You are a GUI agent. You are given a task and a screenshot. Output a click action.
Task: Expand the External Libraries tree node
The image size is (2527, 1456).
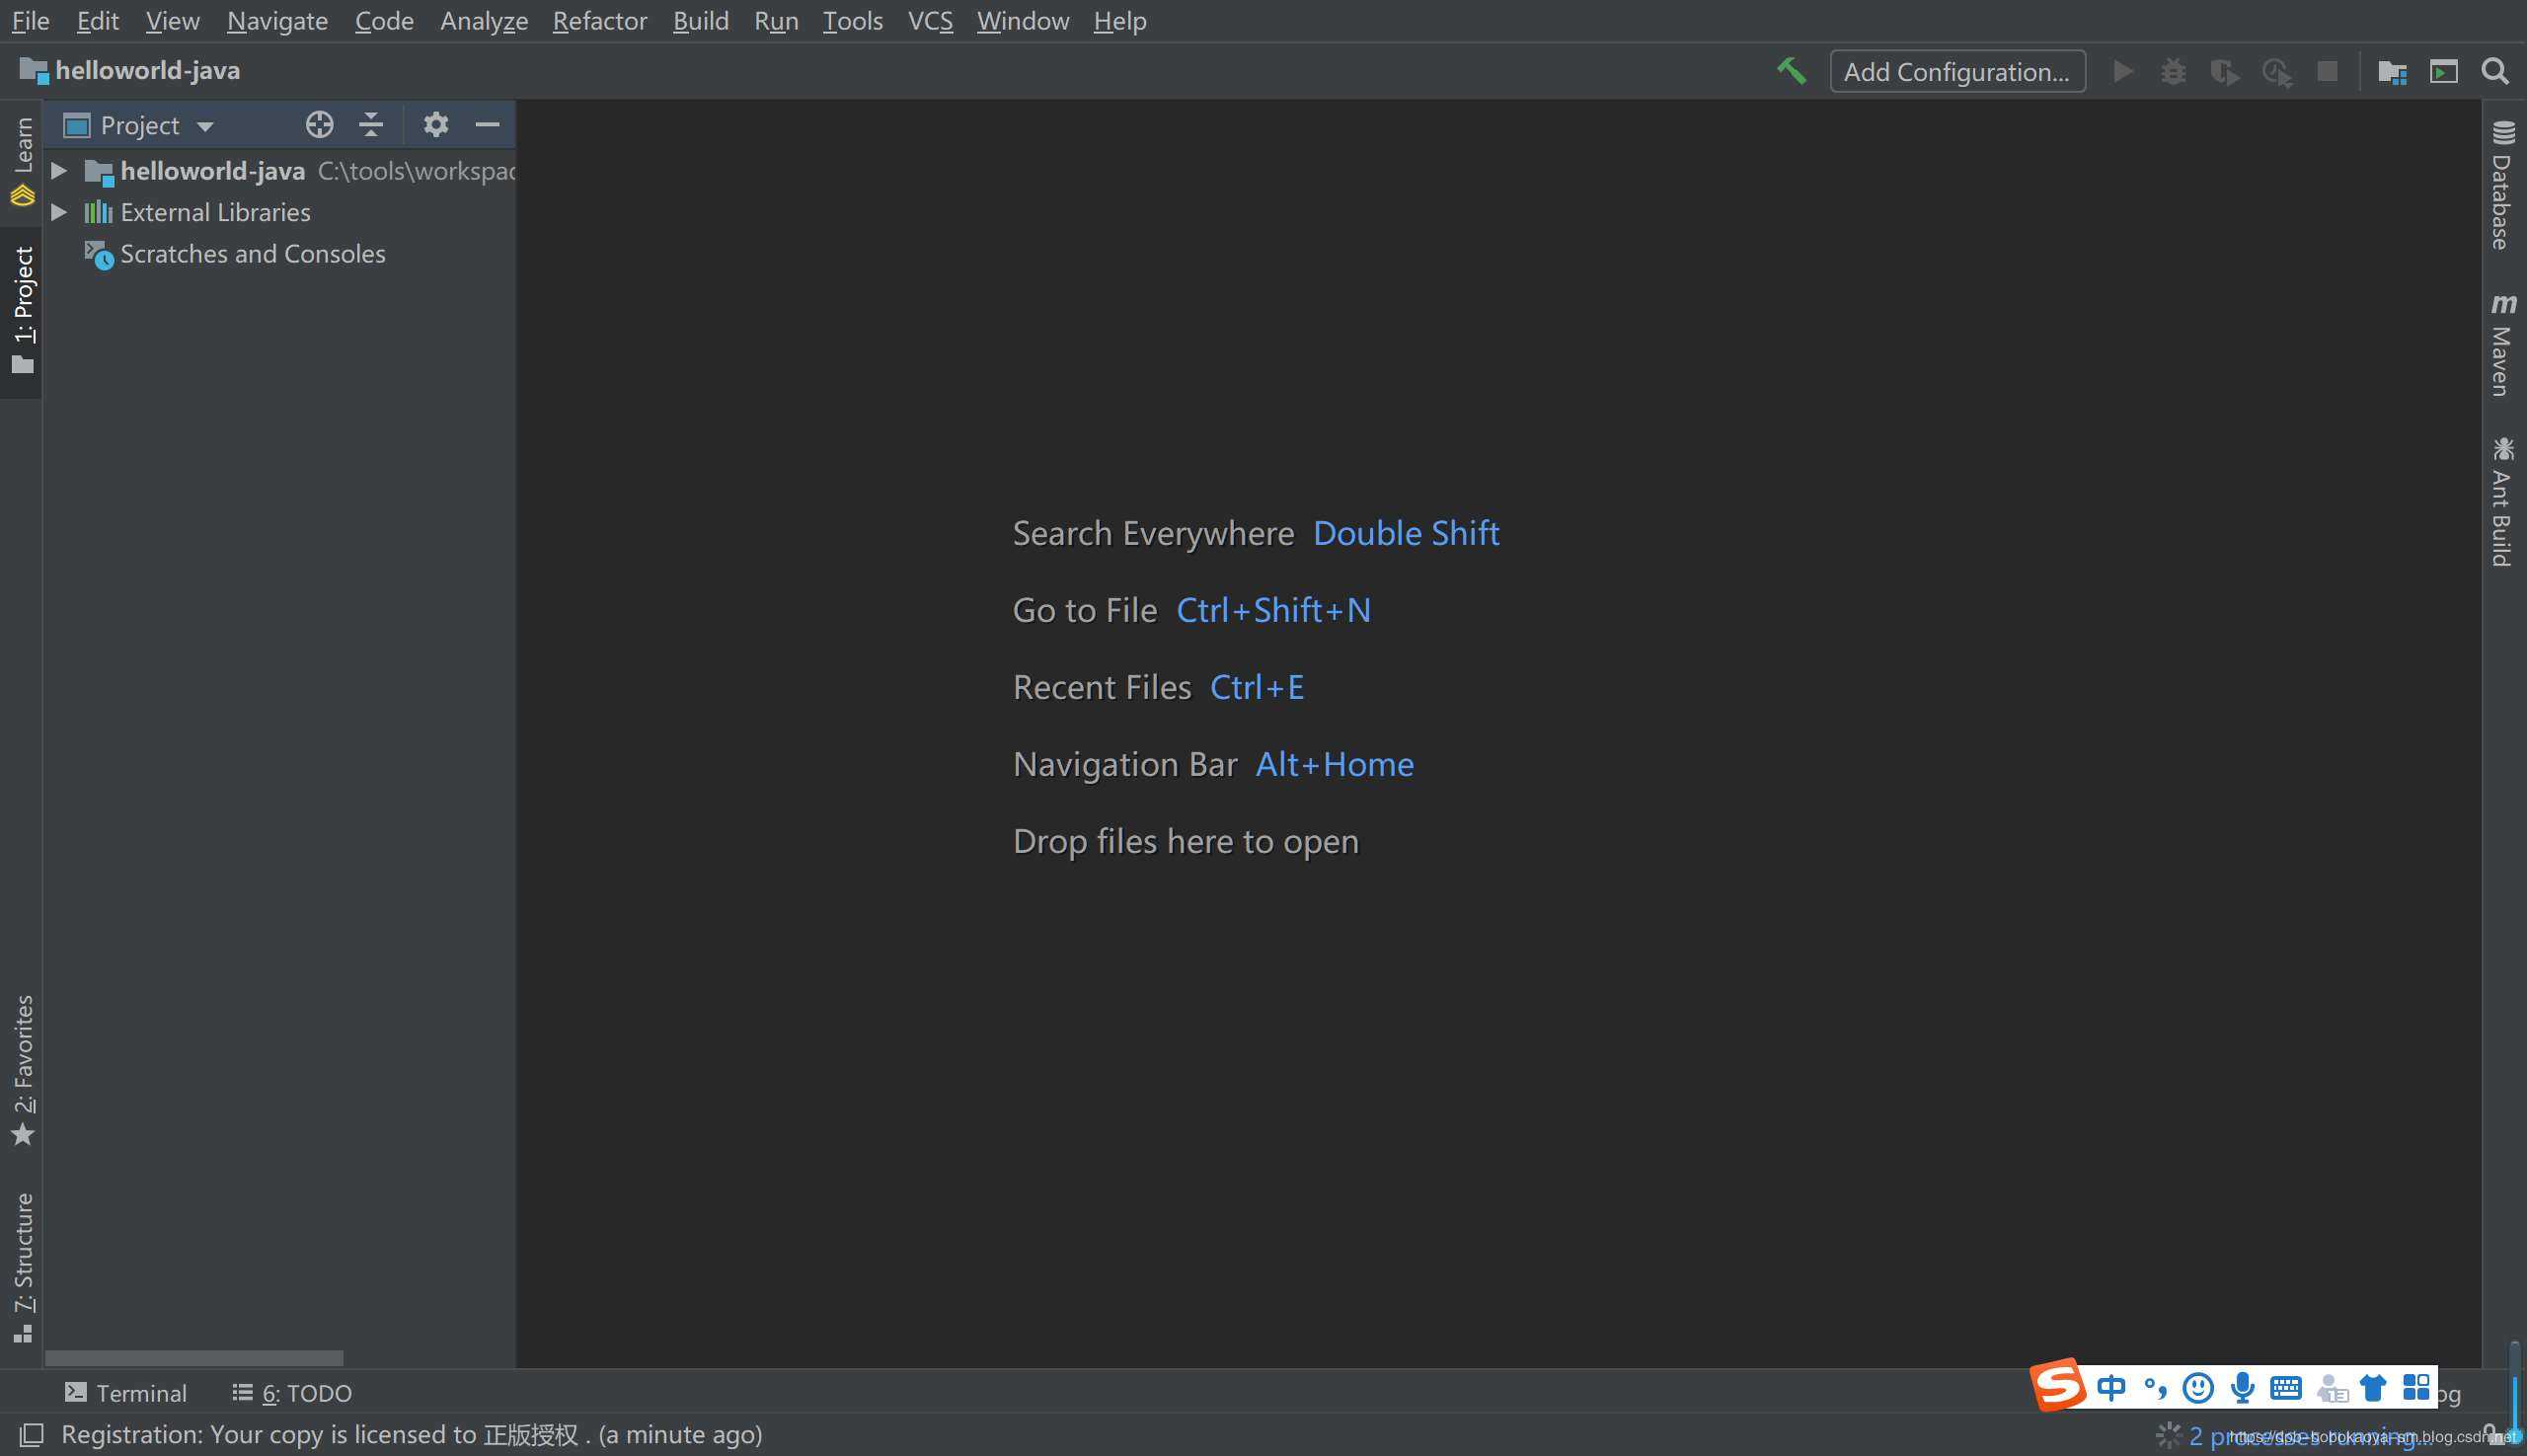pyautogui.click(x=57, y=211)
